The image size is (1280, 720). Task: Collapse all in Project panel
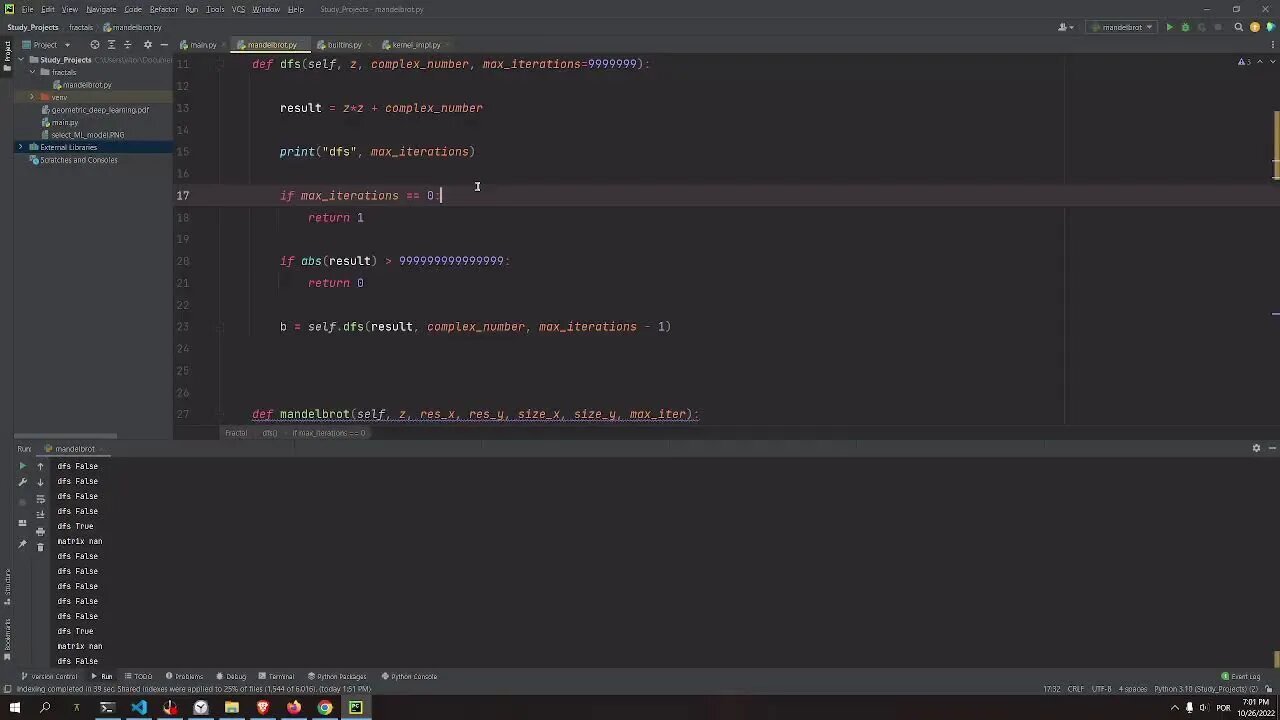click(127, 45)
